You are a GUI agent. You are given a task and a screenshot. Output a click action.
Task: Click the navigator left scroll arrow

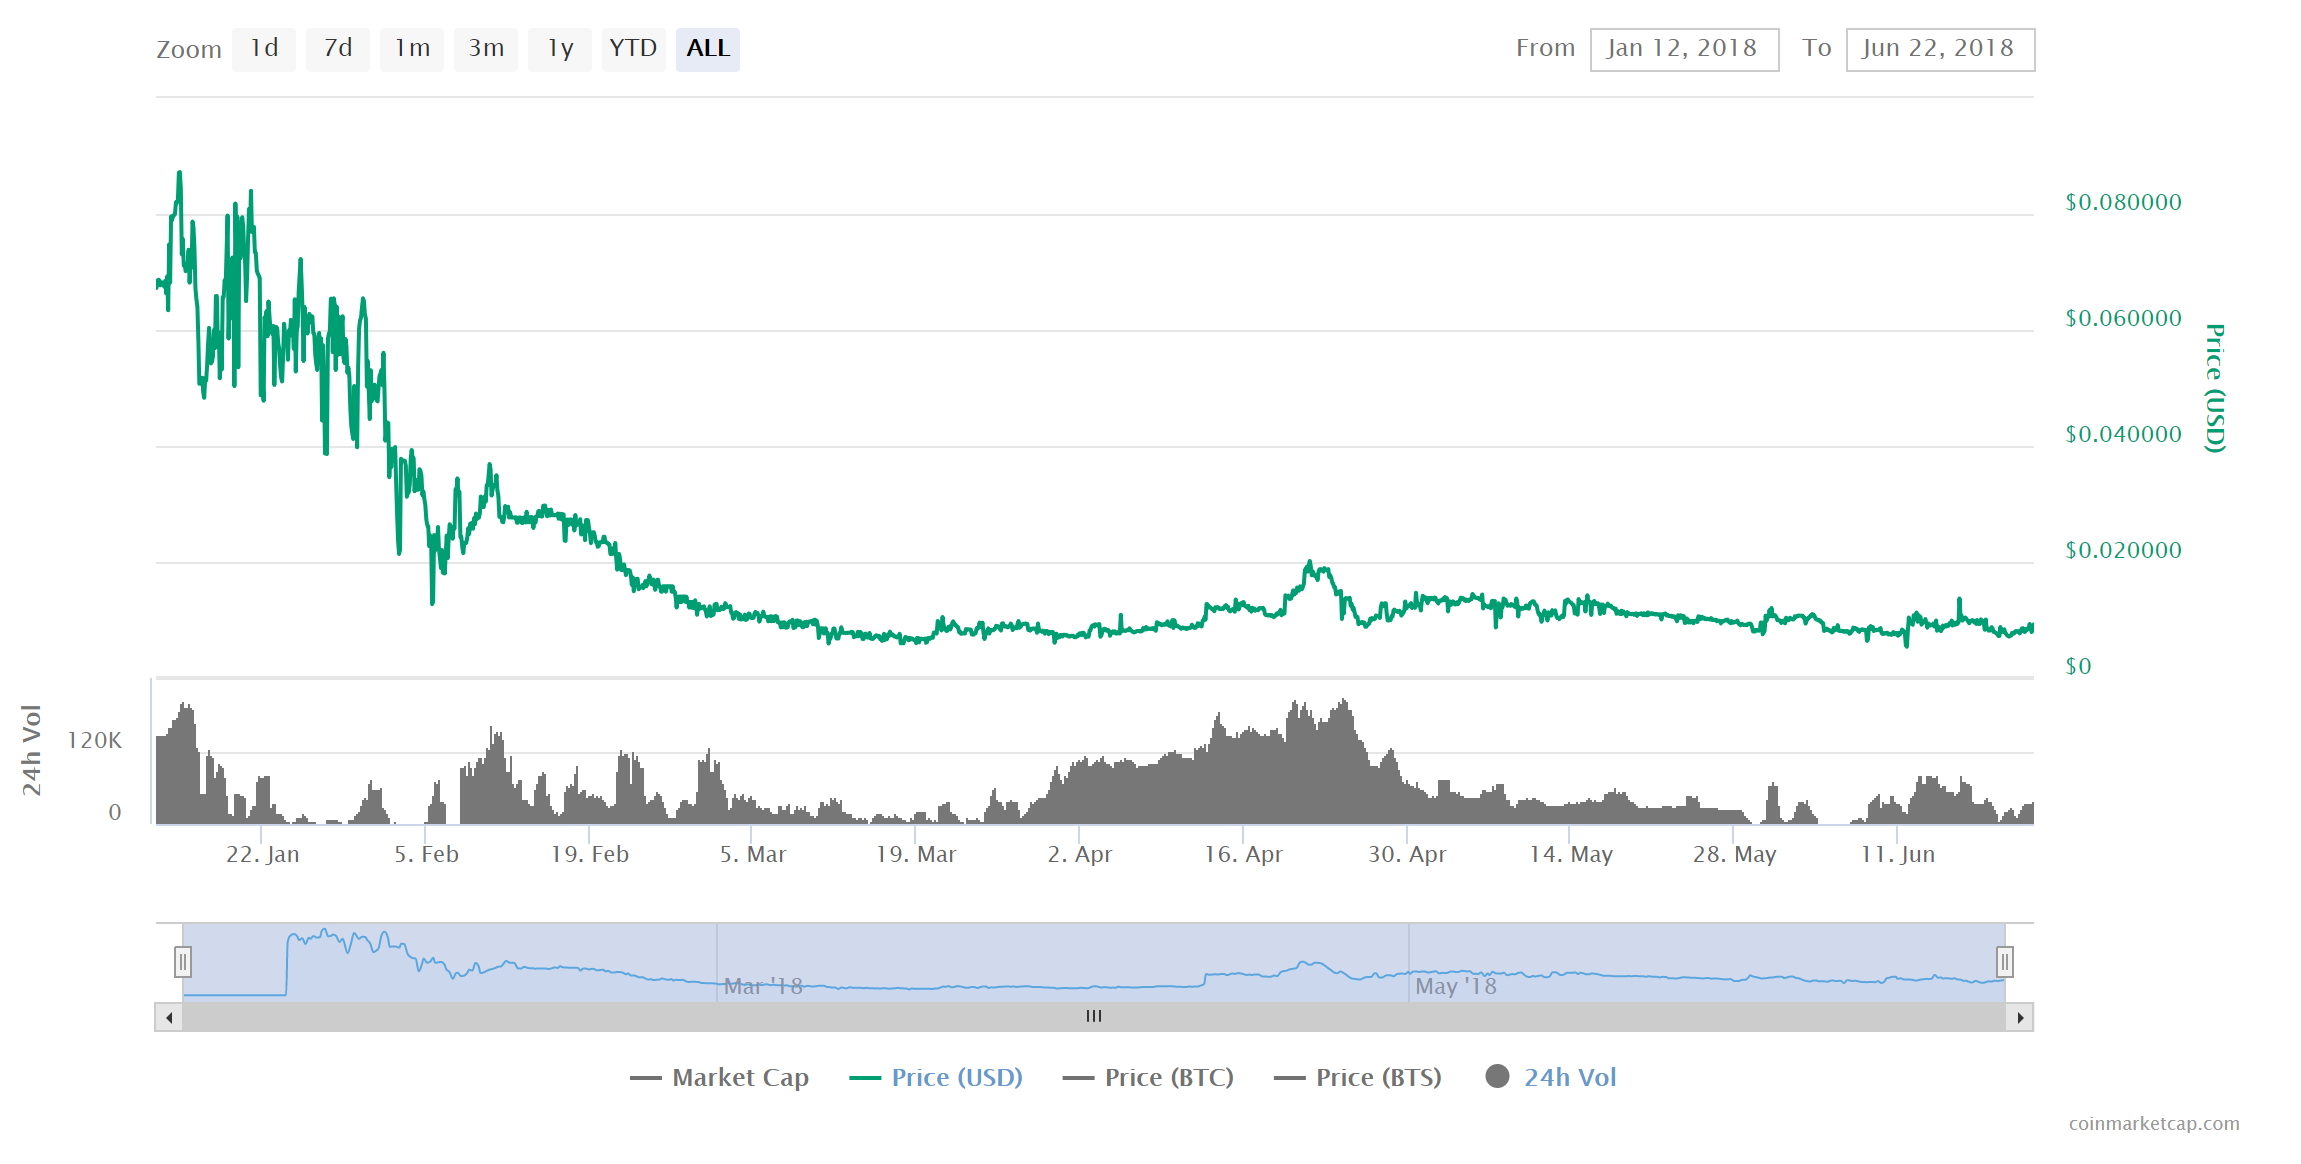169,1017
